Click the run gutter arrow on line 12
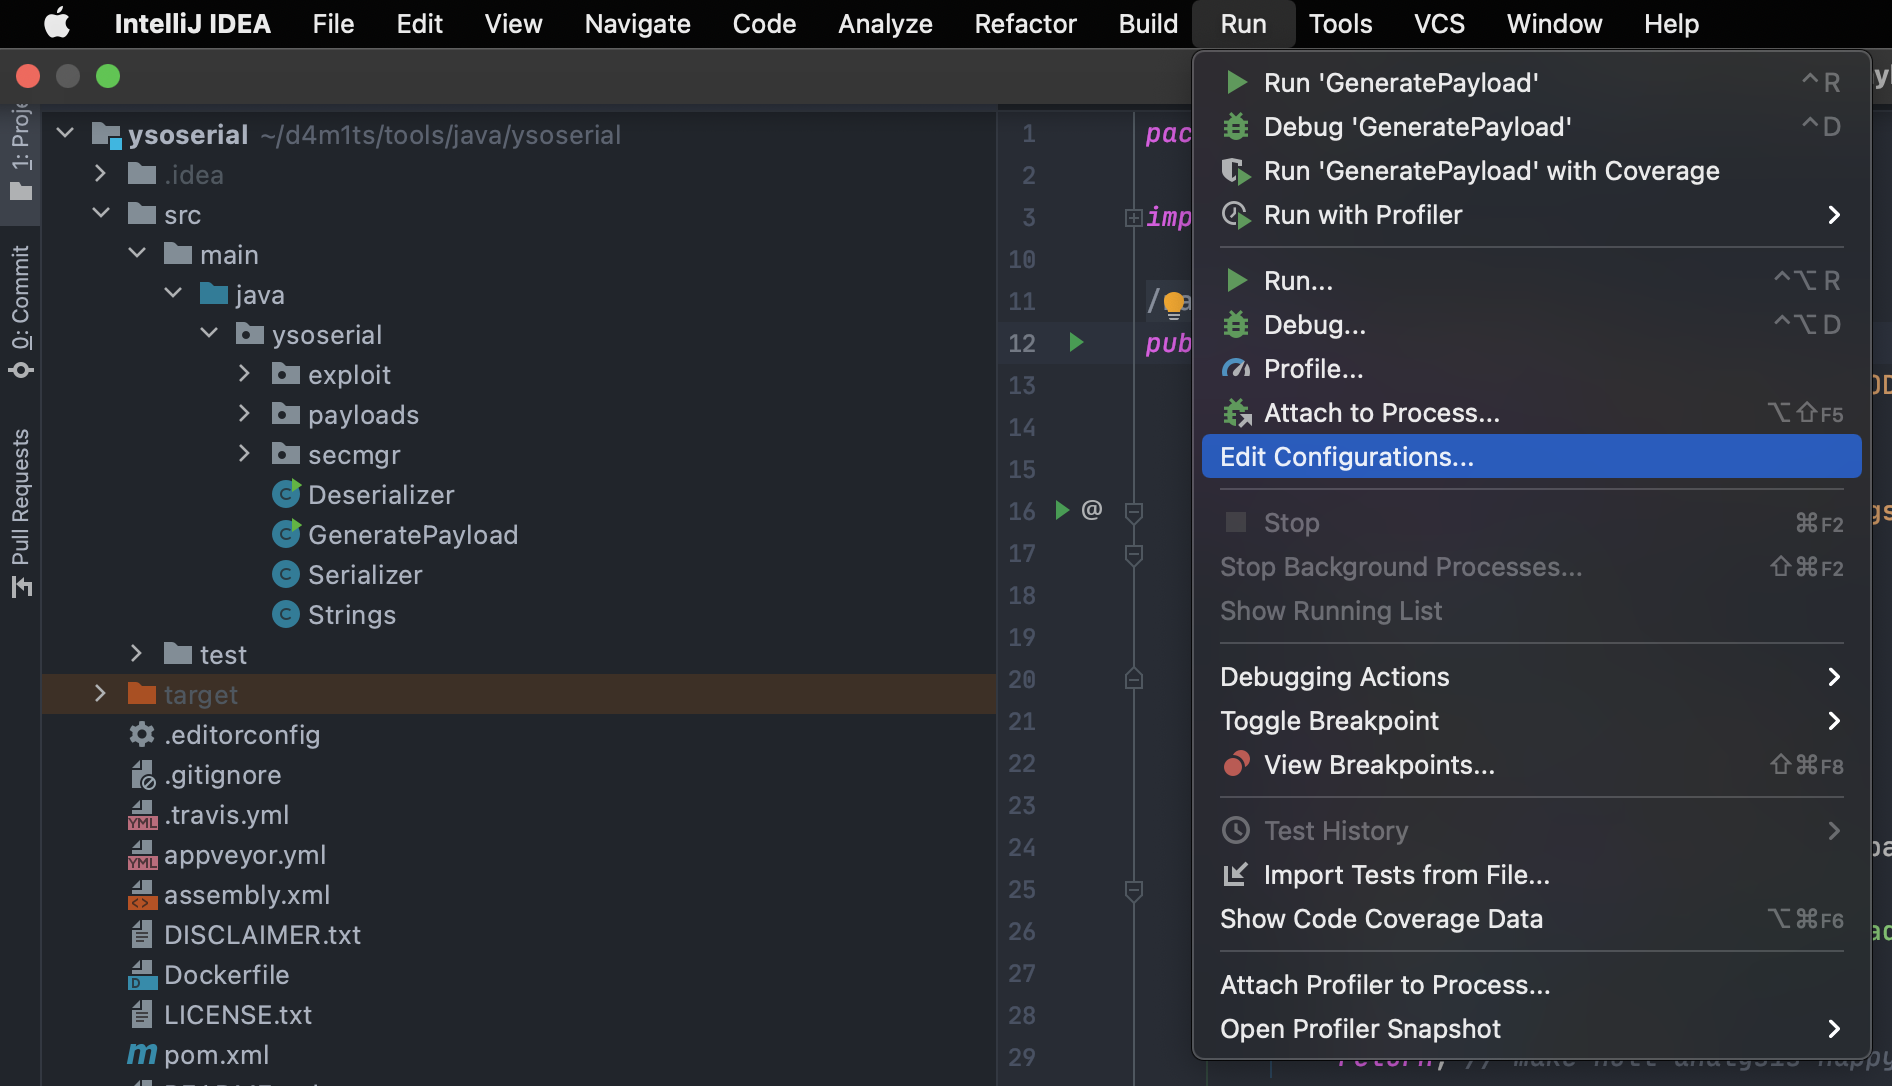 (1076, 343)
